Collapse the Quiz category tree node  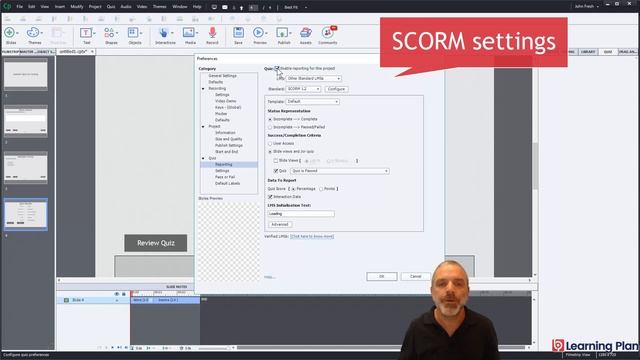tap(203, 158)
